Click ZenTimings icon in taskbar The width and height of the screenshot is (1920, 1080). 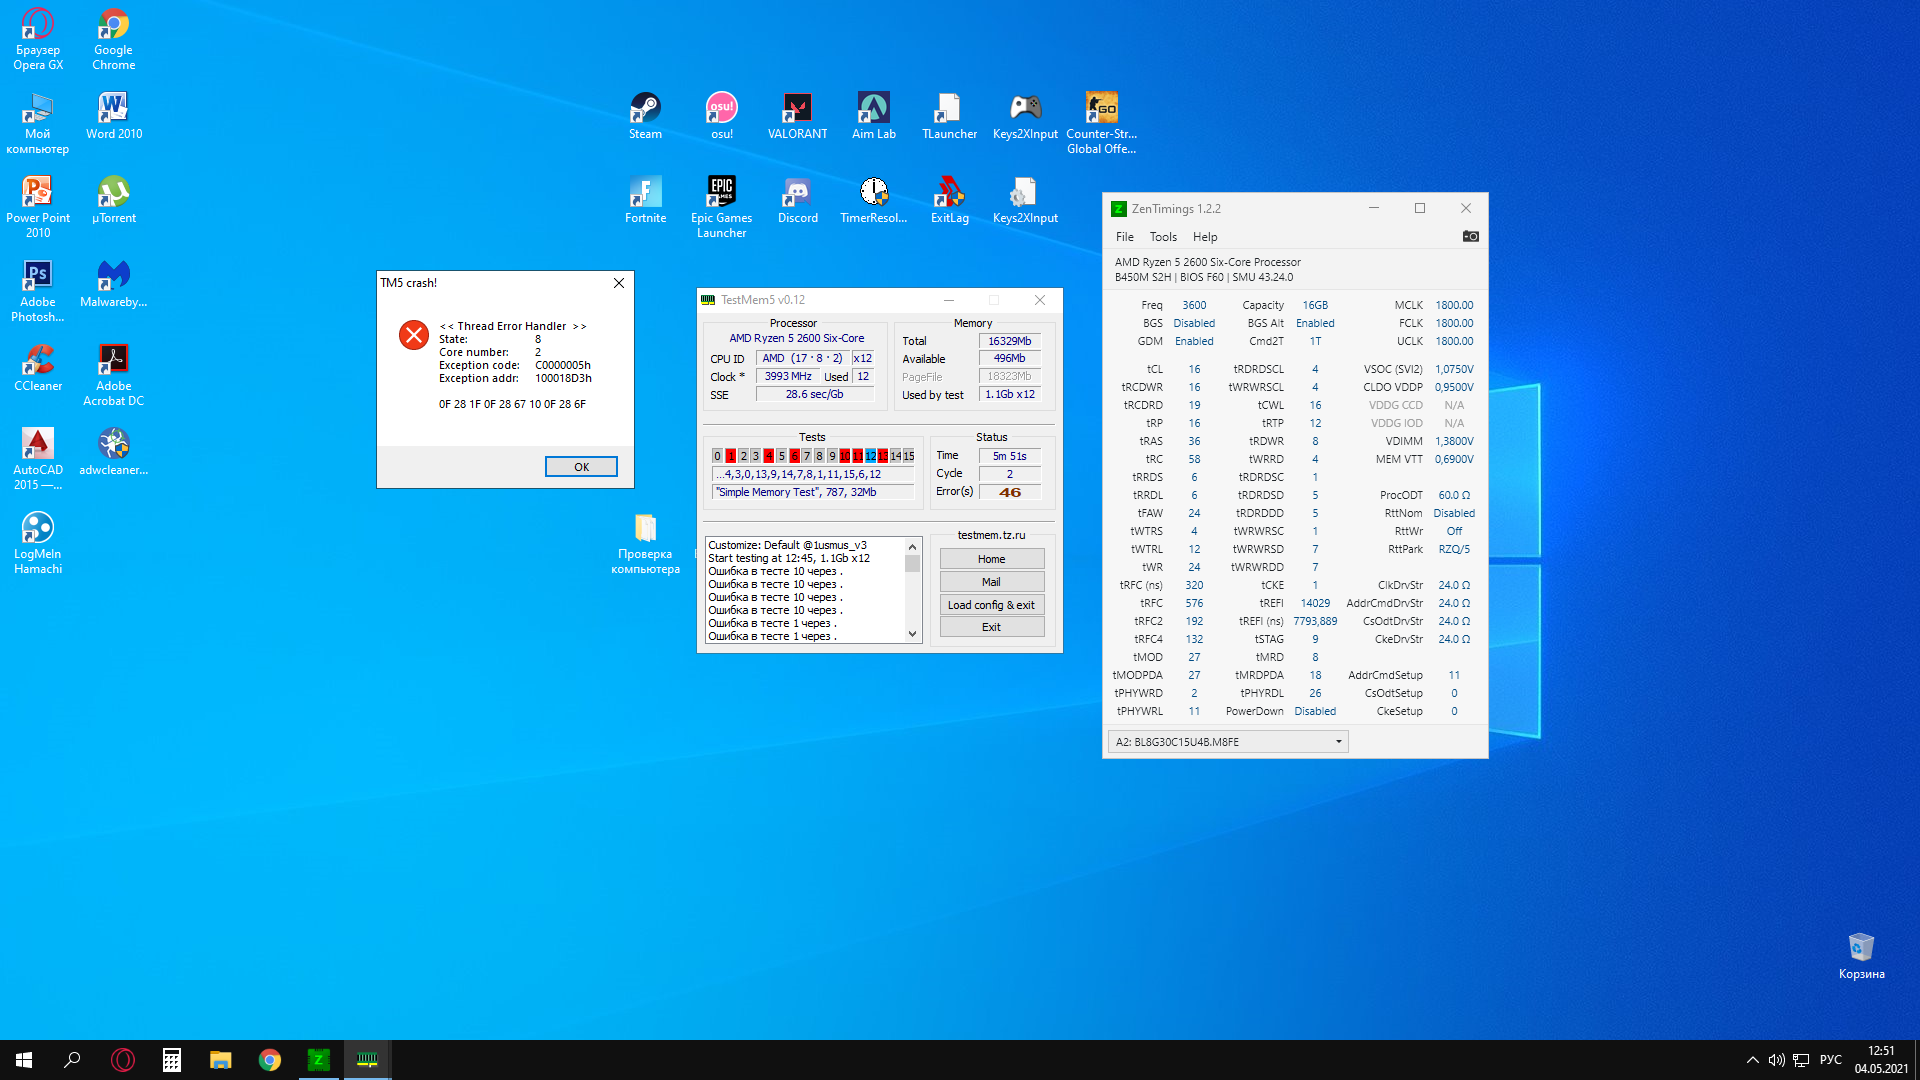318,1060
